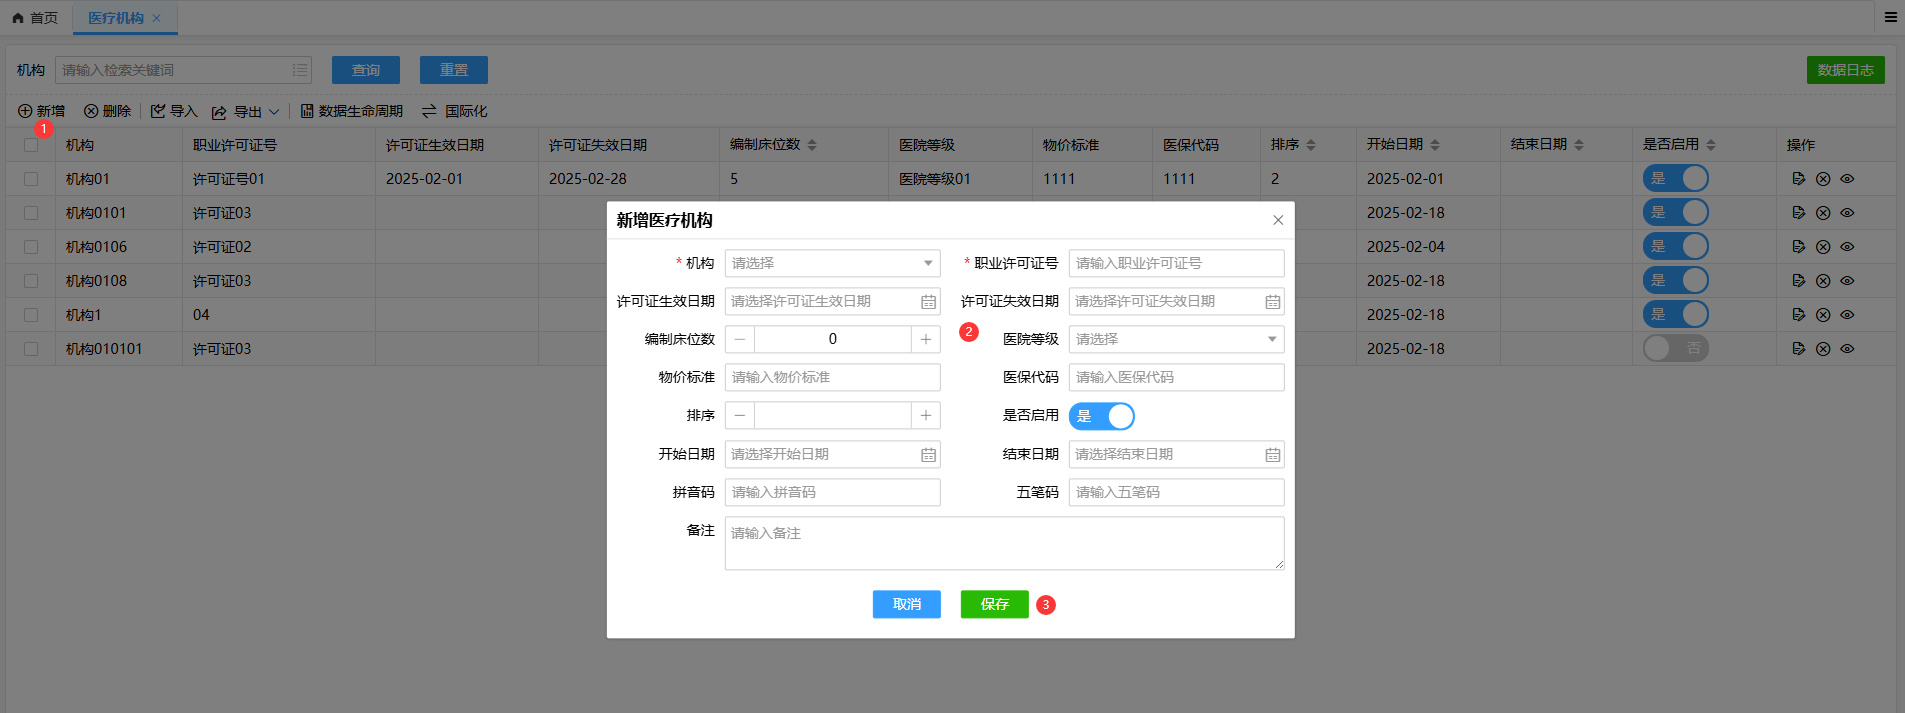This screenshot has width=1905, height=713.
Task: Enable the 是否启用 toggle for 机构010101
Action: tap(1675, 349)
